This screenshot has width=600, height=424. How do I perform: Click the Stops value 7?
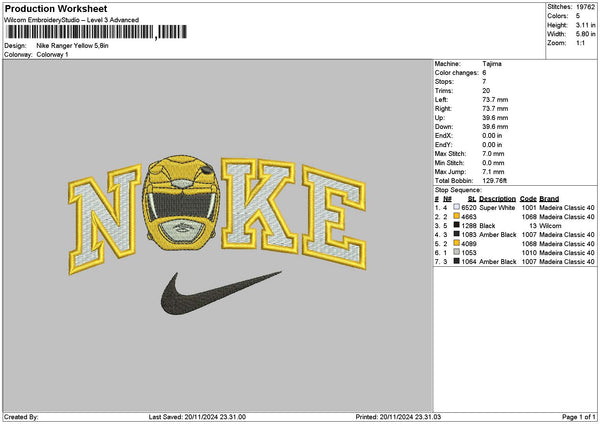[484, 82]
